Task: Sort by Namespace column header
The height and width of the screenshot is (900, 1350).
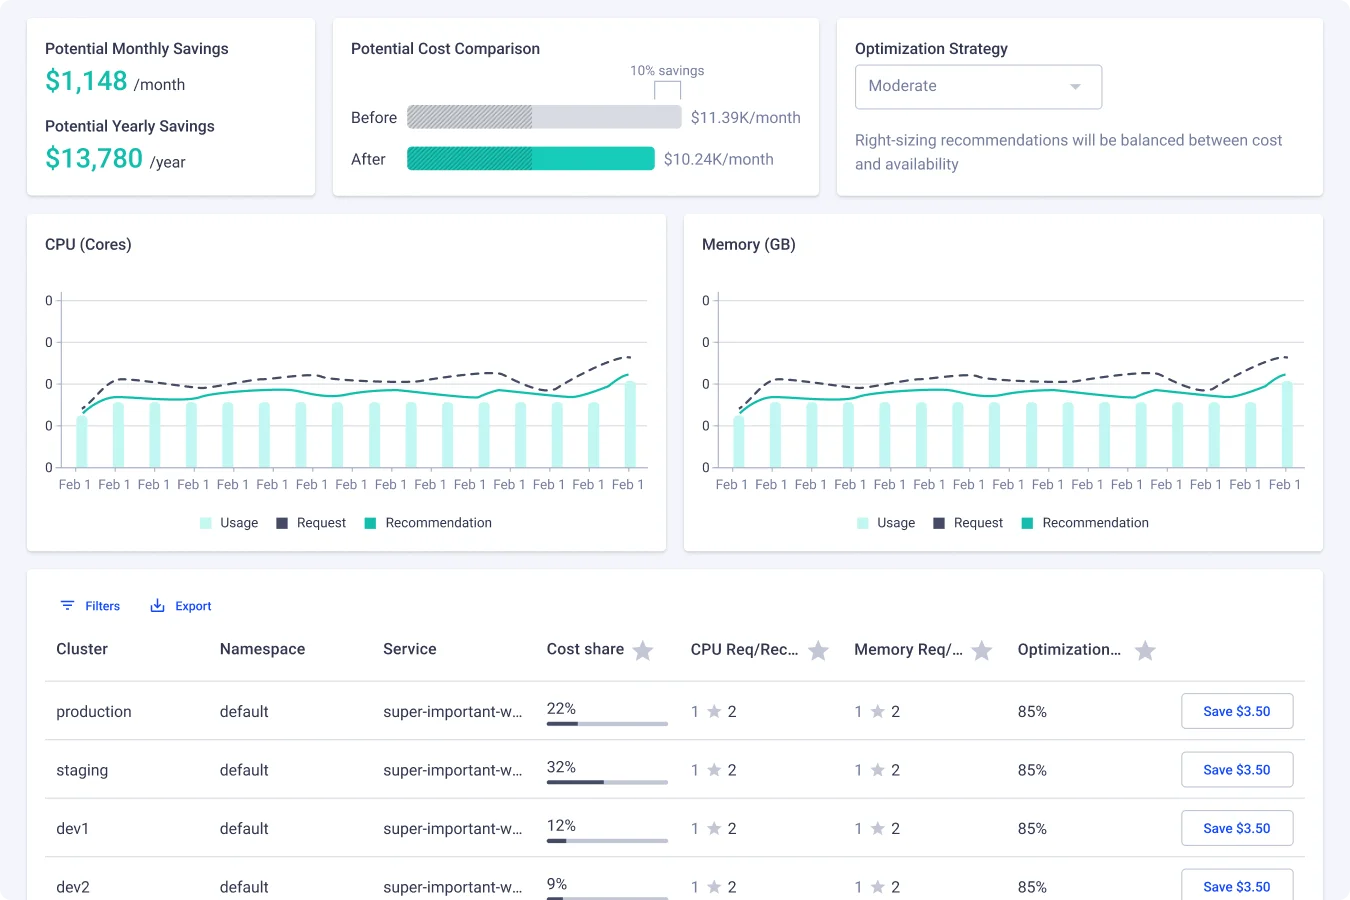Action: [262, 649]
